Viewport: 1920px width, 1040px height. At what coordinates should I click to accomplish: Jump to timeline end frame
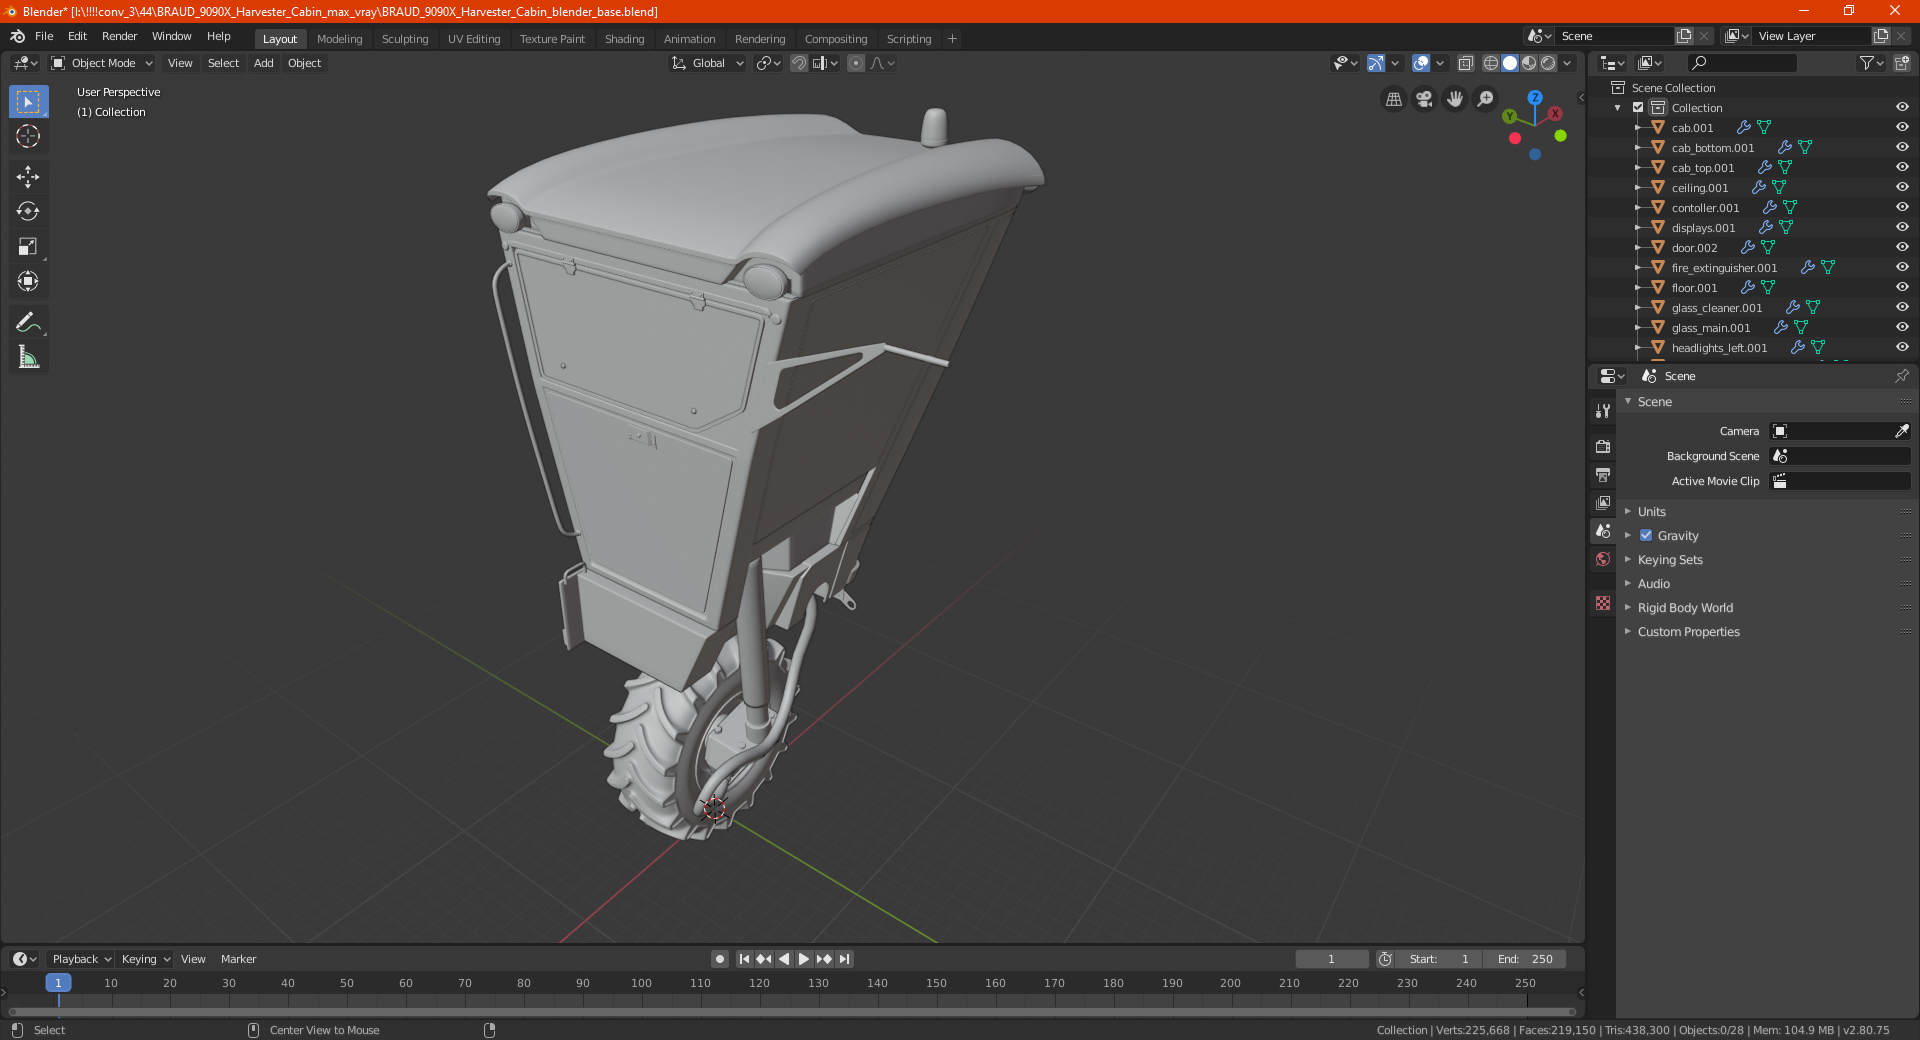(844, 959)
